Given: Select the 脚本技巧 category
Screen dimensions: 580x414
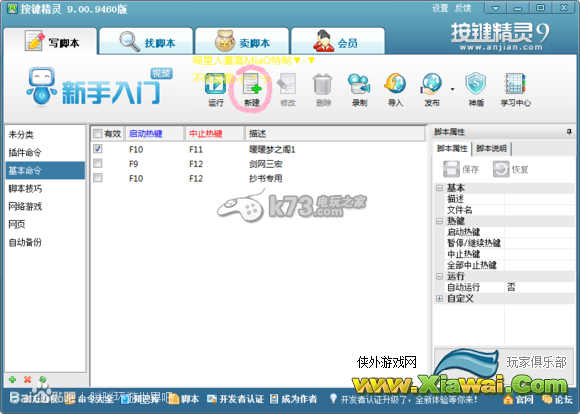Looking at the screenshot, I should pyautogui.click(x=45, y=189).
